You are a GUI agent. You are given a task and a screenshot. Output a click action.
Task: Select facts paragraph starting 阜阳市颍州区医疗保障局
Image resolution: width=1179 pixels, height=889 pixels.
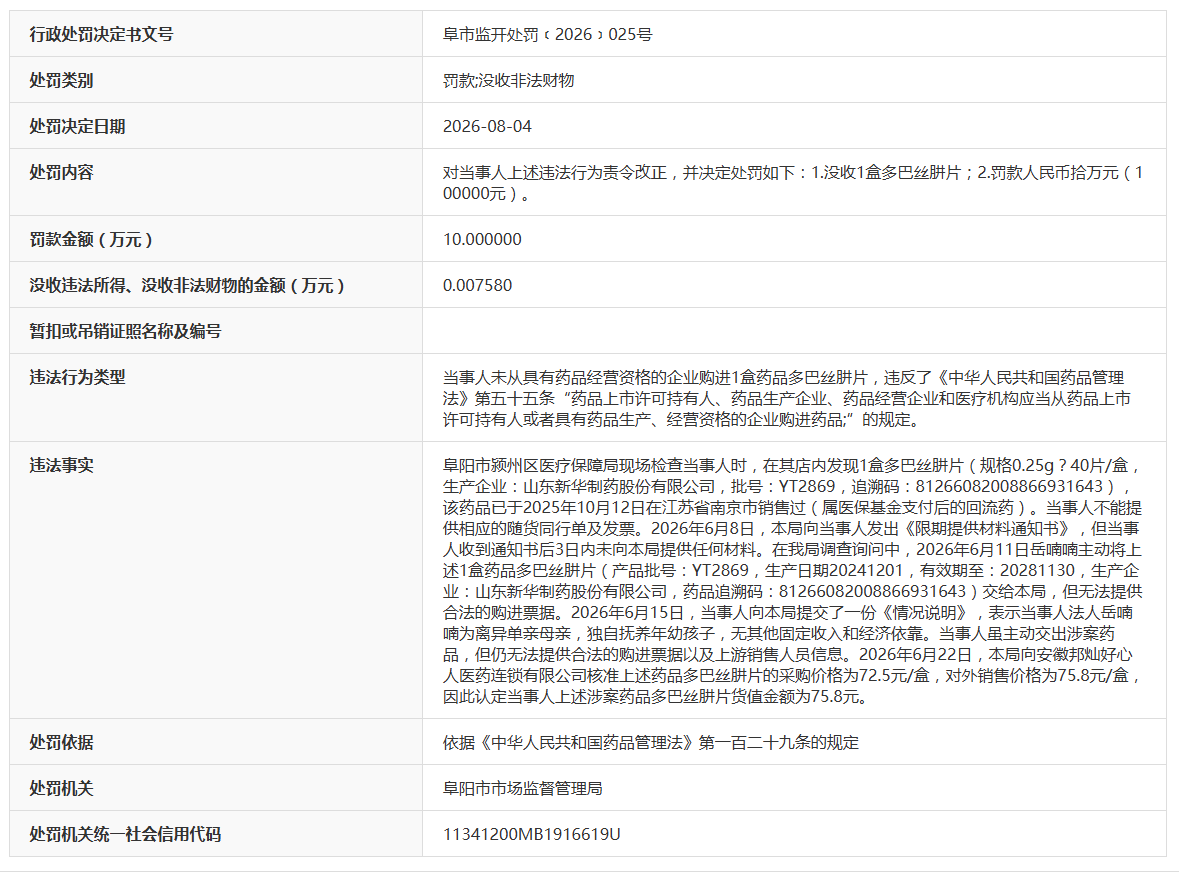click(793, 581)
